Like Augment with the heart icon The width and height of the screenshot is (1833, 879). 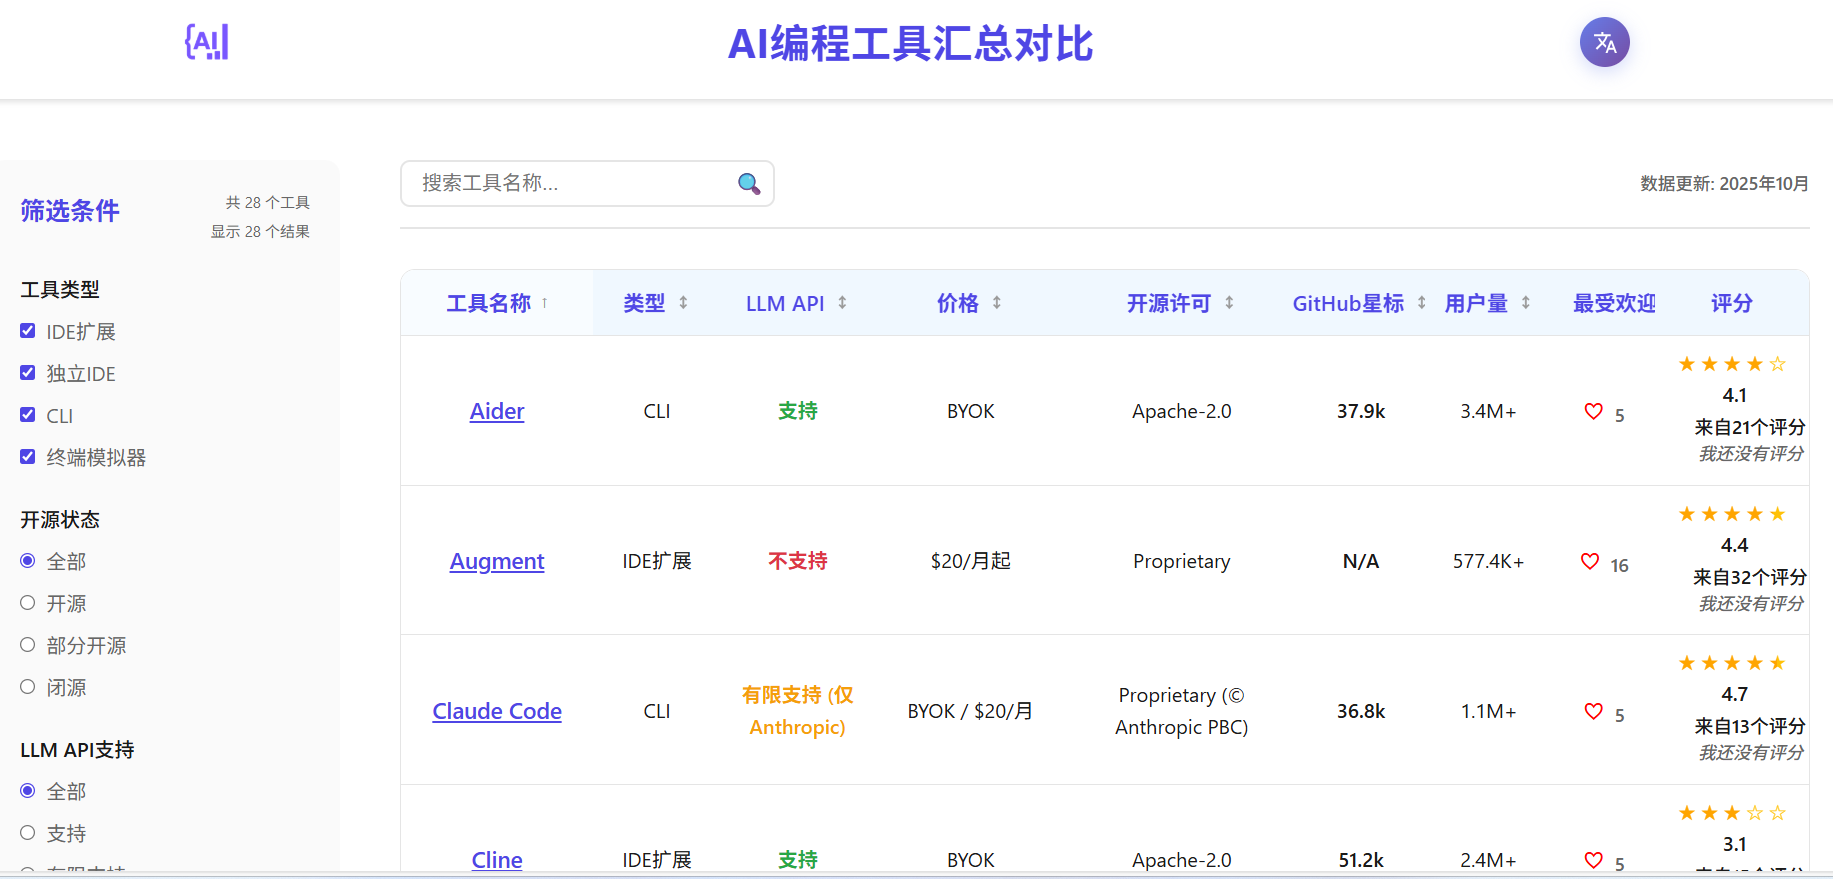(x=1589, y=561)
